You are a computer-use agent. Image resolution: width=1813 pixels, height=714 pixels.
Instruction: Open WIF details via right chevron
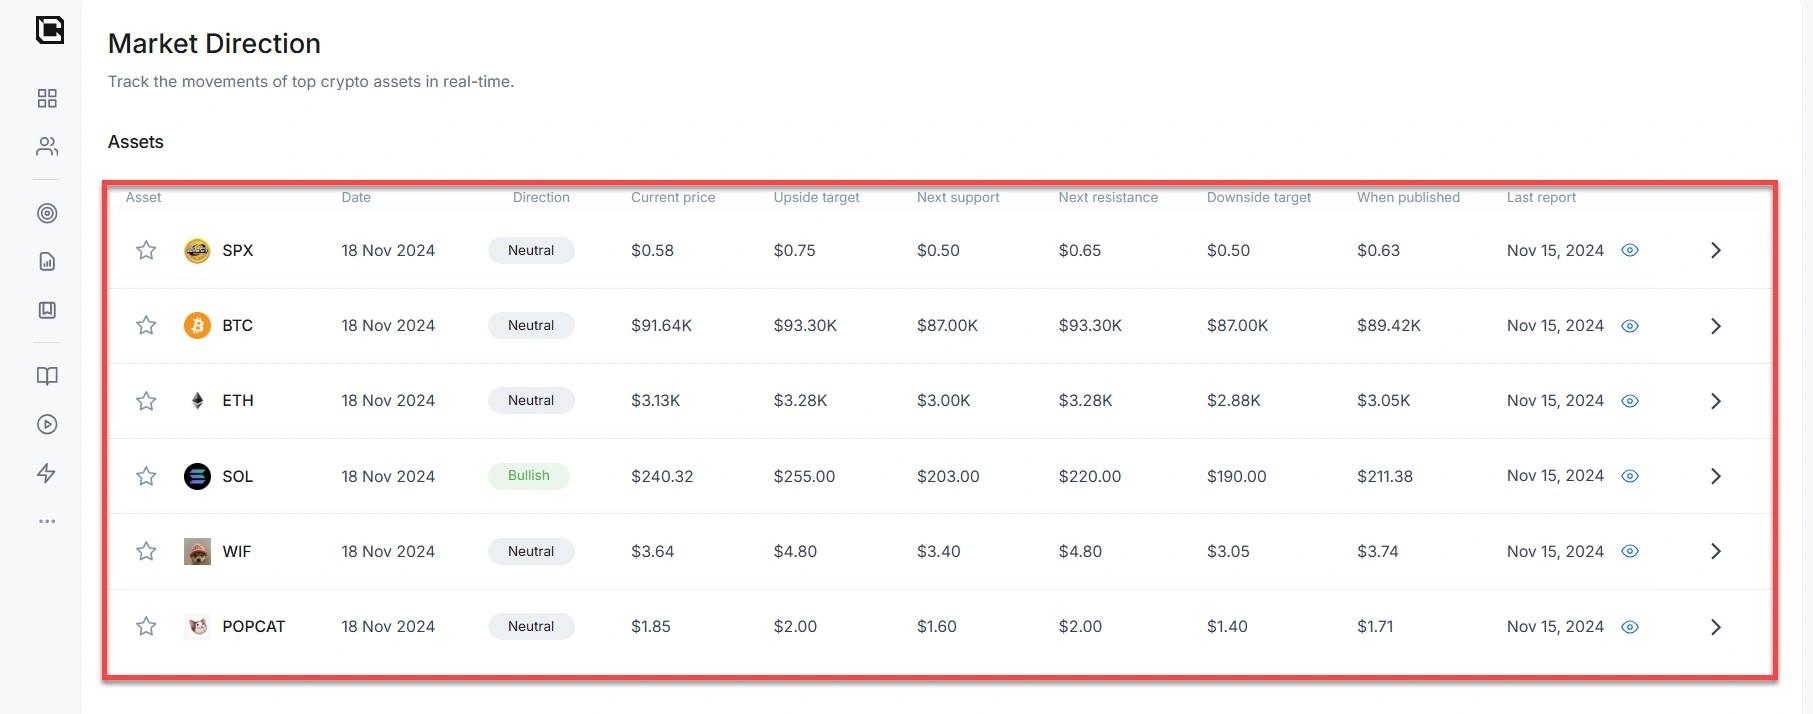[1716, 551]
